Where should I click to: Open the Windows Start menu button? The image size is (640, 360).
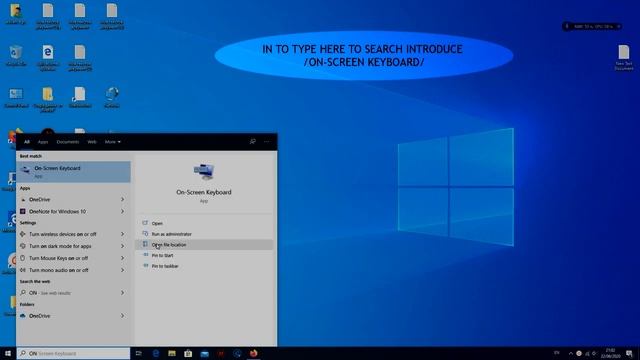(8, 353)
